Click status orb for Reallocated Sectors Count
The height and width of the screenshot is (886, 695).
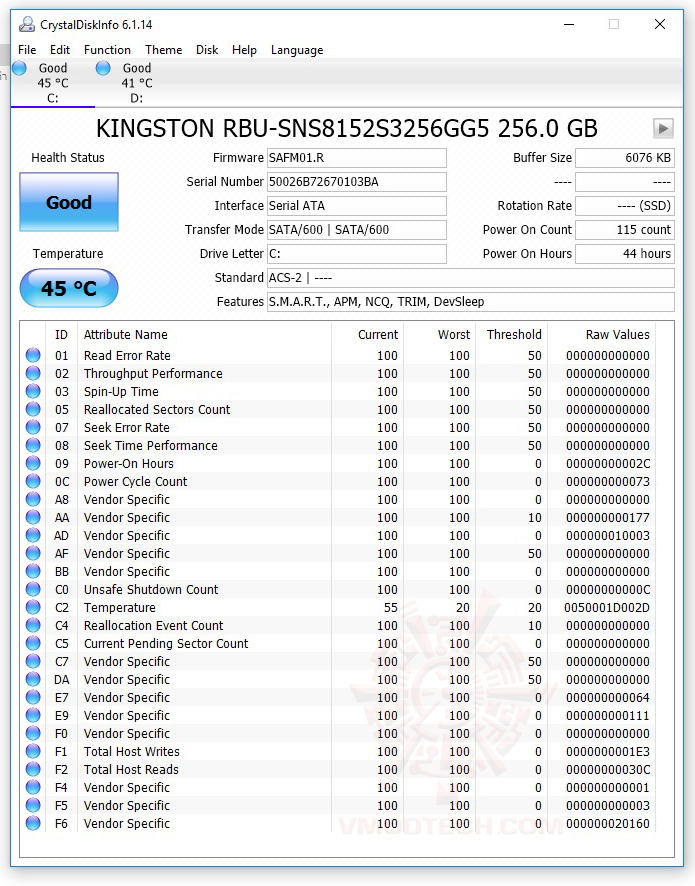(33, 409)
